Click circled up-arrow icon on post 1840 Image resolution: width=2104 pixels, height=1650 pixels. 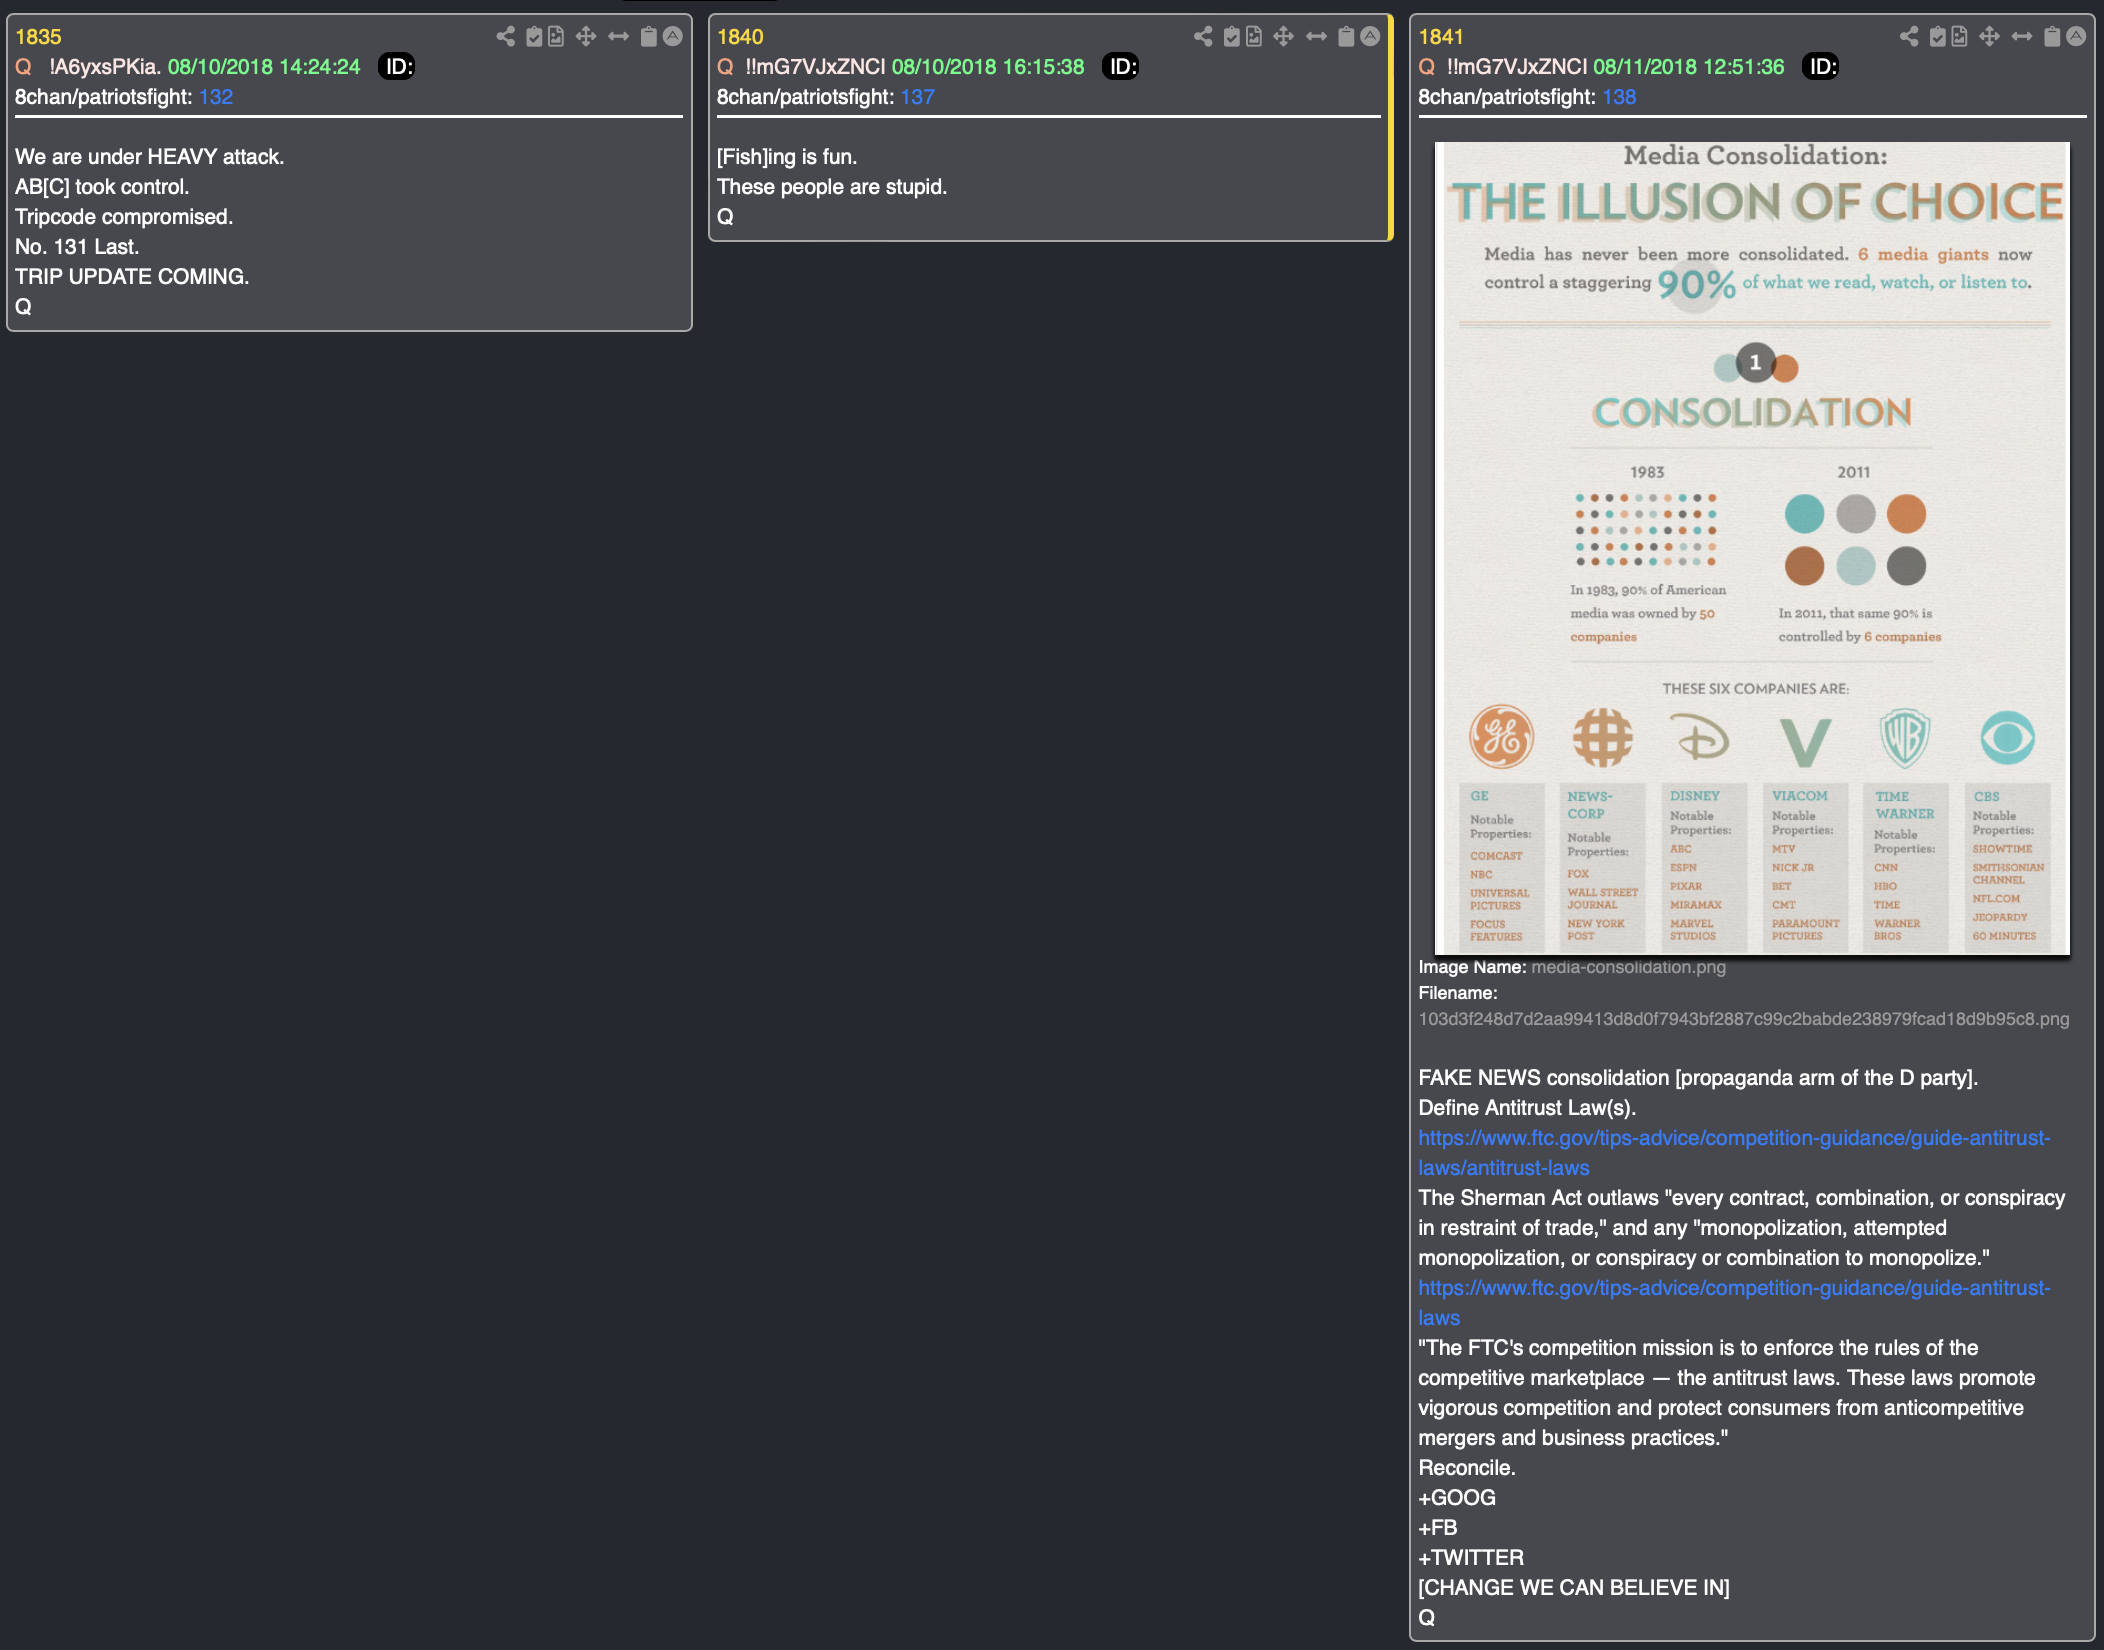(x=1371, y=37)
